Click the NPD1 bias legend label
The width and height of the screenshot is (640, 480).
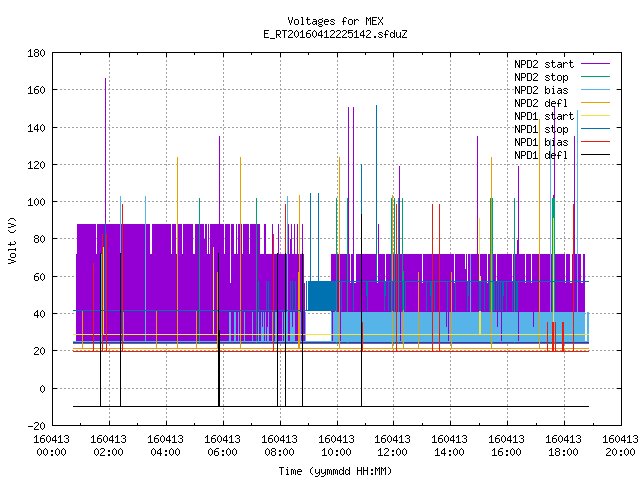[541, 142]
